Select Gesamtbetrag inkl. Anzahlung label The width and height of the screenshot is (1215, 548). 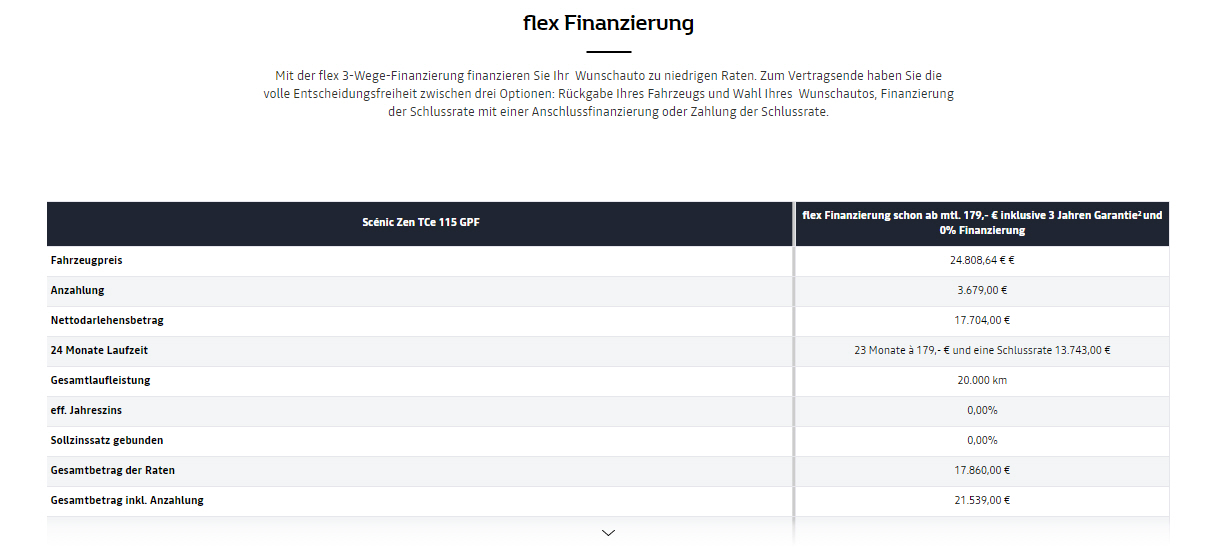tap(127, 500)
